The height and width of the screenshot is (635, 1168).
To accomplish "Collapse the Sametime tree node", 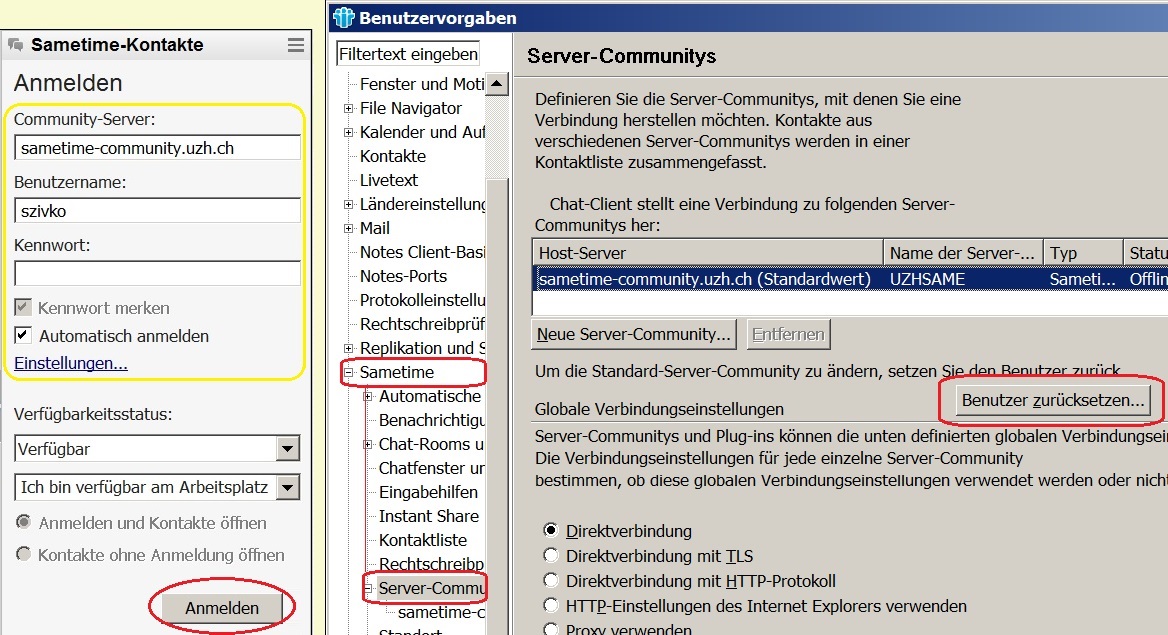I will point(349,372).
